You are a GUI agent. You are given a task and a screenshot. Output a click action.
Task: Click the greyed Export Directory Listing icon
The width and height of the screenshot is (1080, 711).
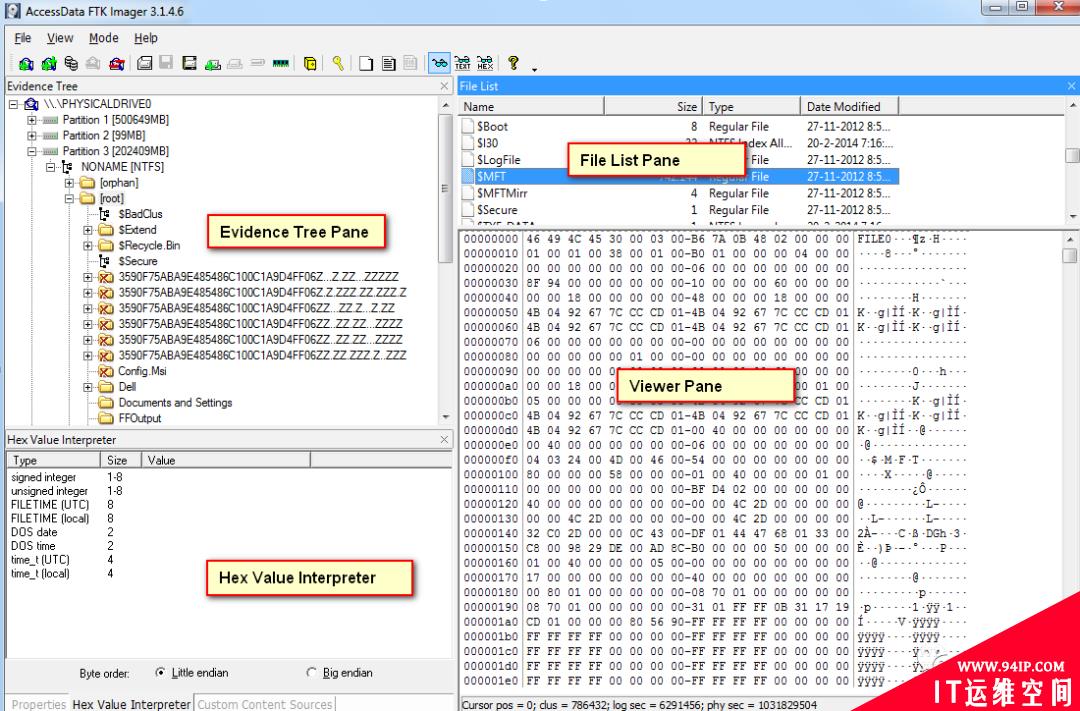(x=411, y=63)
